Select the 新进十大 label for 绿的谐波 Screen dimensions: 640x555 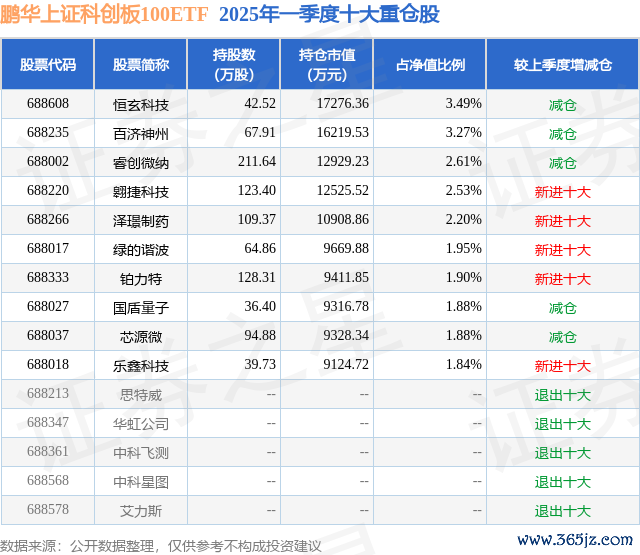tap(562, 249)
